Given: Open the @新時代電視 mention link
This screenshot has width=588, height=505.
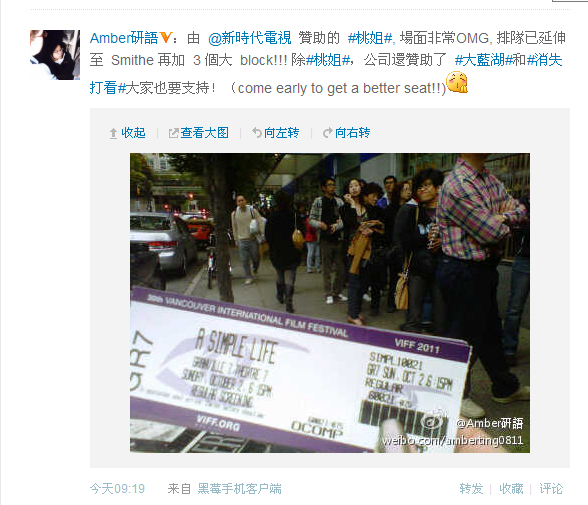Looking at the screenshot, I should click(249, 38).
